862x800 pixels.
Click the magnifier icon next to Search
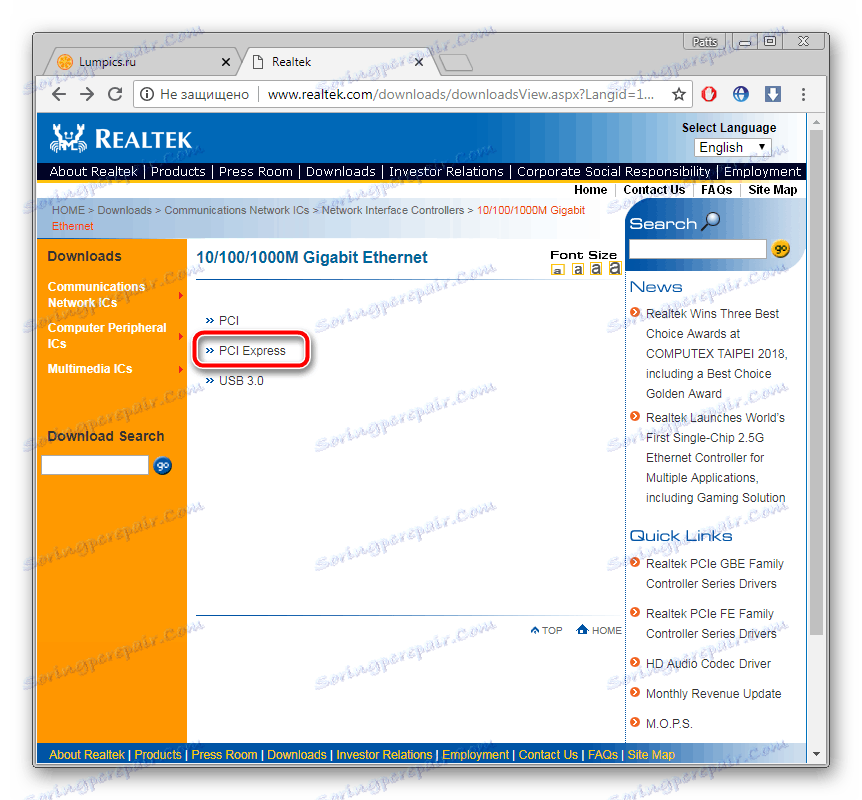(711, 220)
